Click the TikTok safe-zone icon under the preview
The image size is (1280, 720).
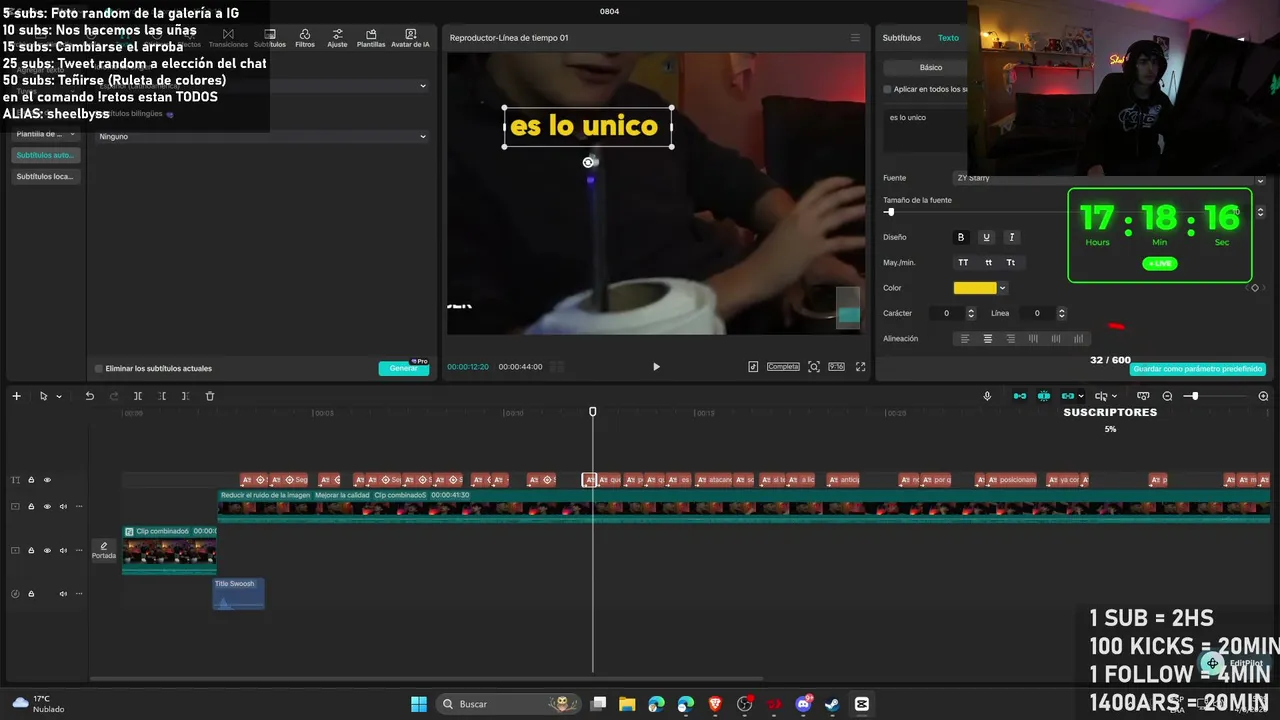tap(753, 367)
